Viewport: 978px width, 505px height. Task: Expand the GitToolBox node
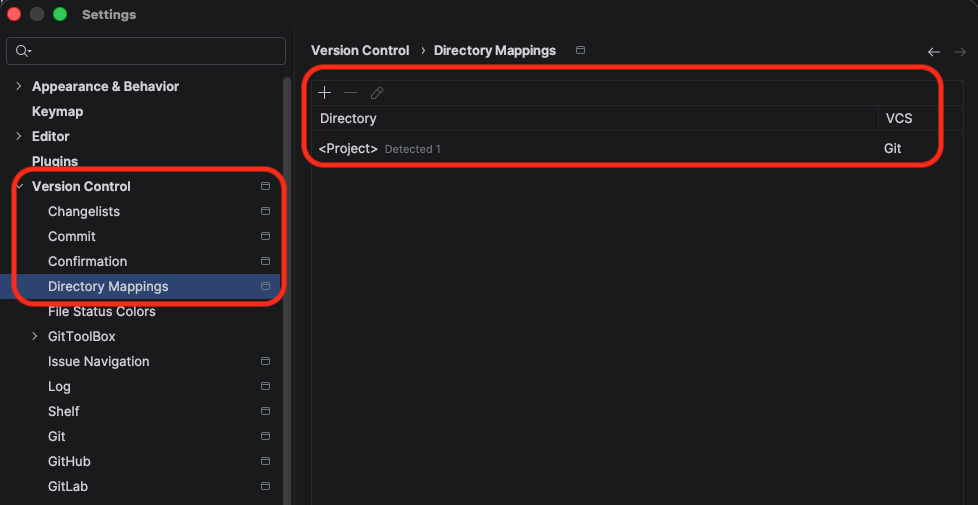35,336
